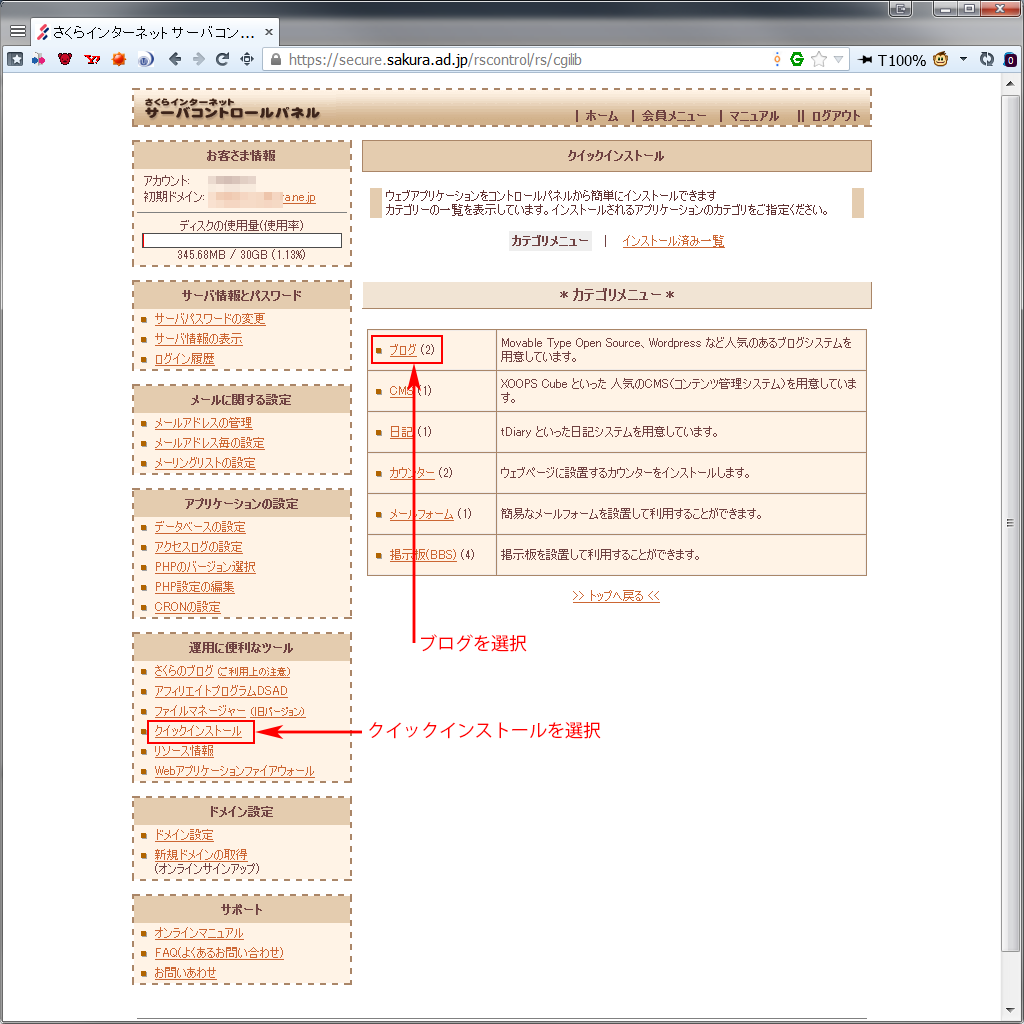Screen dimensions: 1024x1024
Task: Open メーリングリストの設定 link
Action: click(x=204, y=462)
